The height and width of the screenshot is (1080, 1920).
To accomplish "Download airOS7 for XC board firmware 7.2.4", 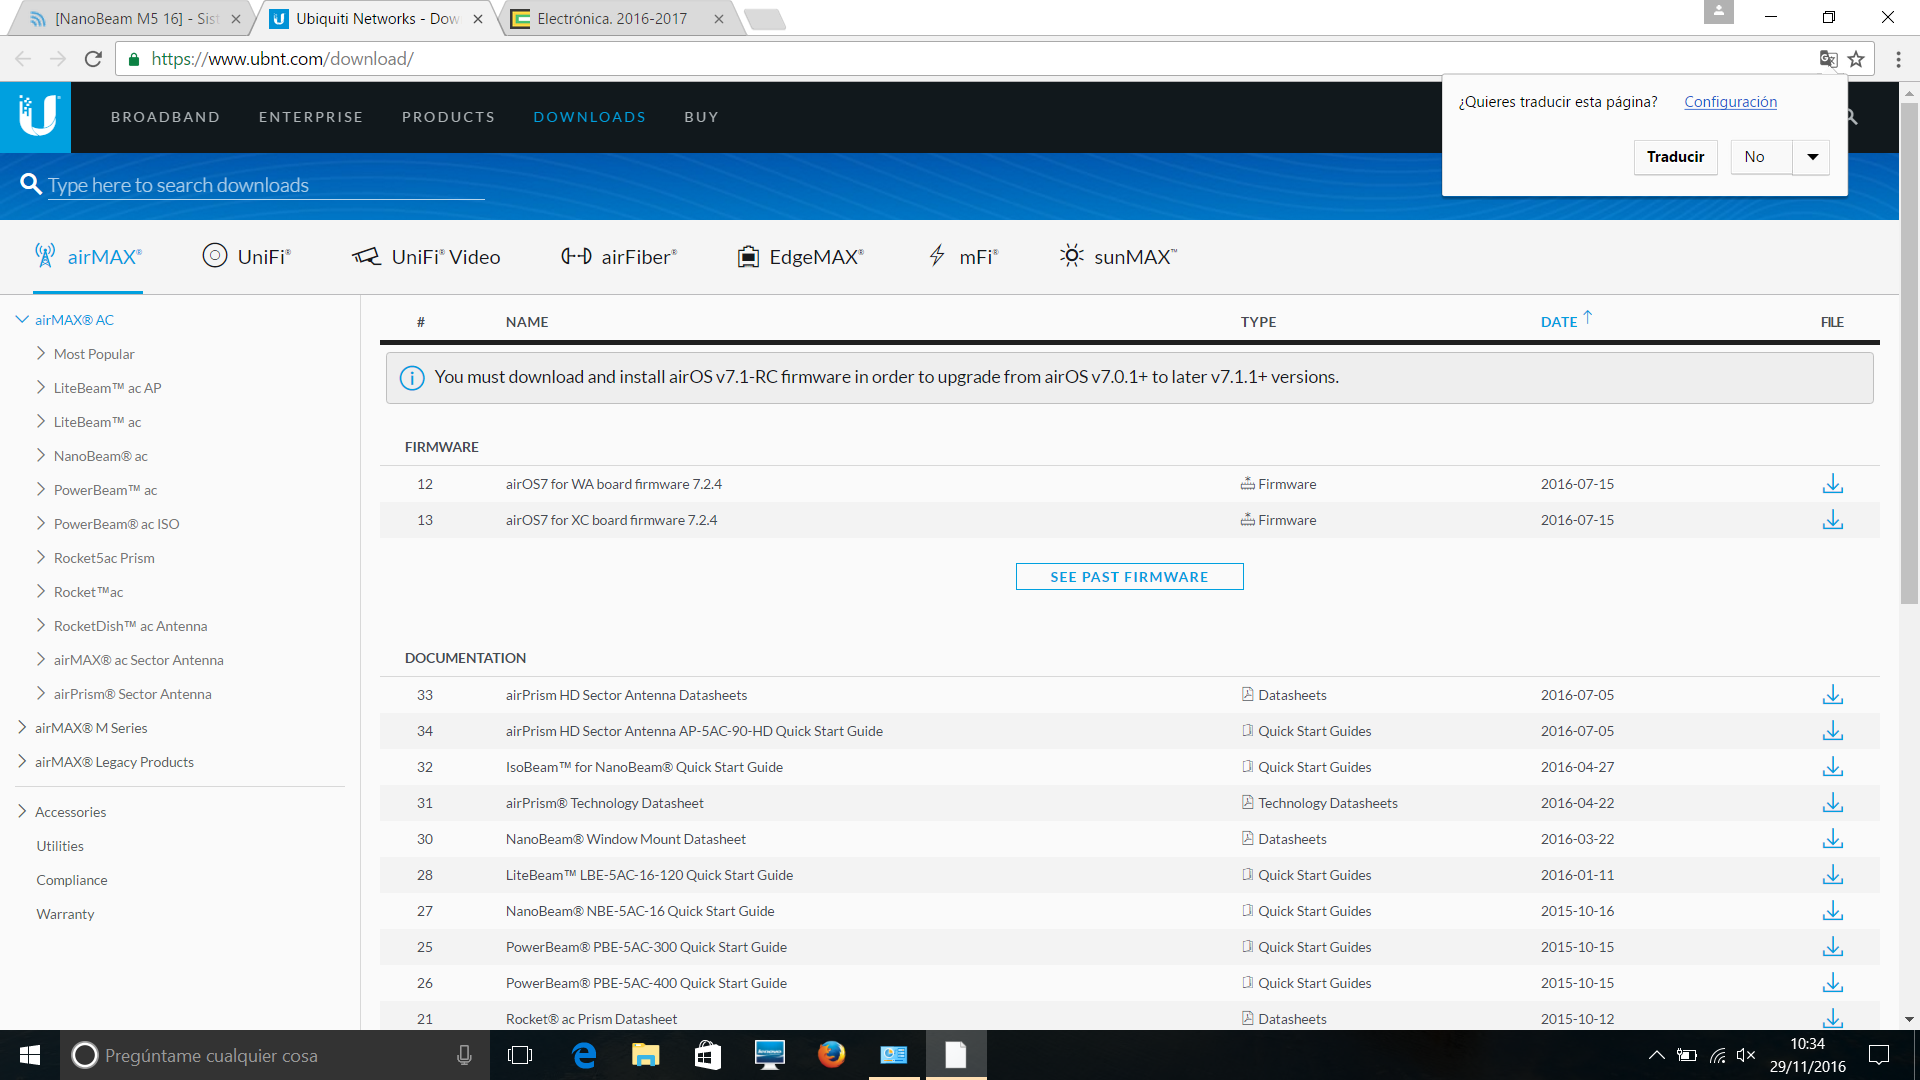I will coord(1832,520).
